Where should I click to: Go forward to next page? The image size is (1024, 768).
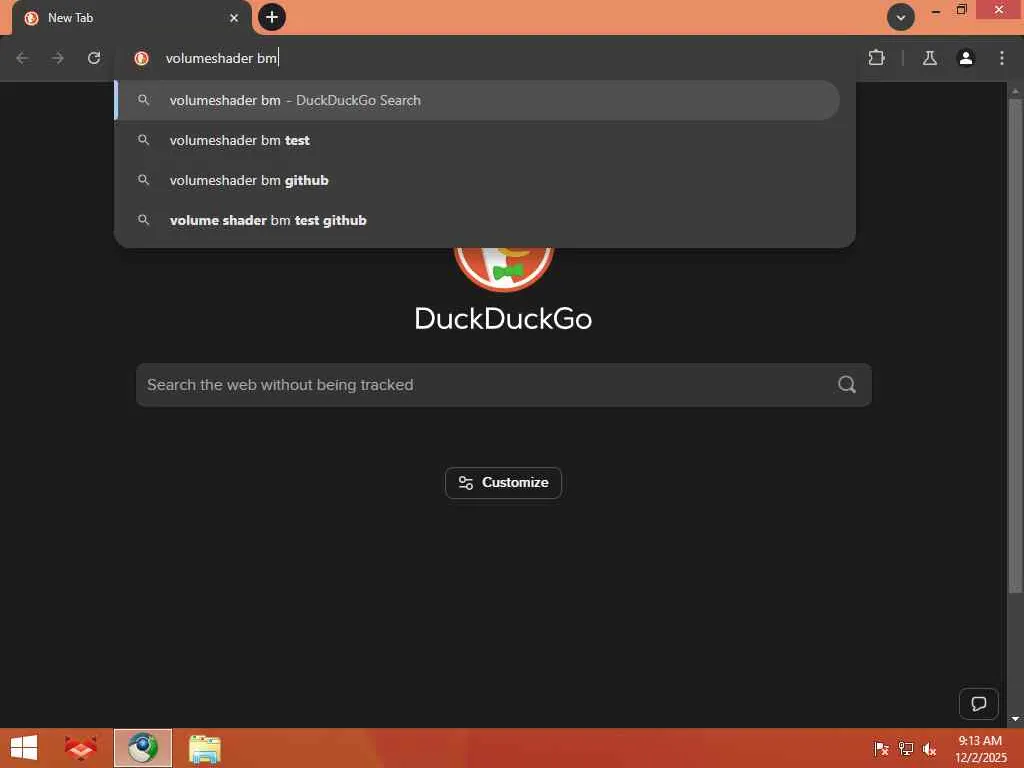coord(58,58)
